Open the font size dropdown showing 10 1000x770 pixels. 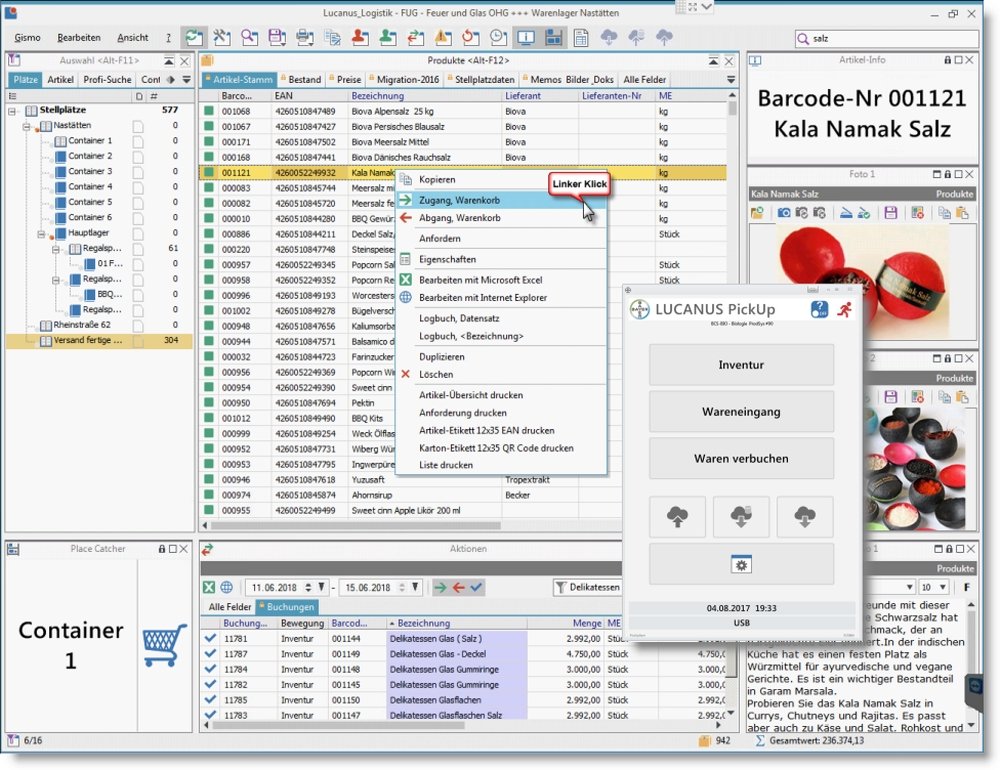coord(942,587)
